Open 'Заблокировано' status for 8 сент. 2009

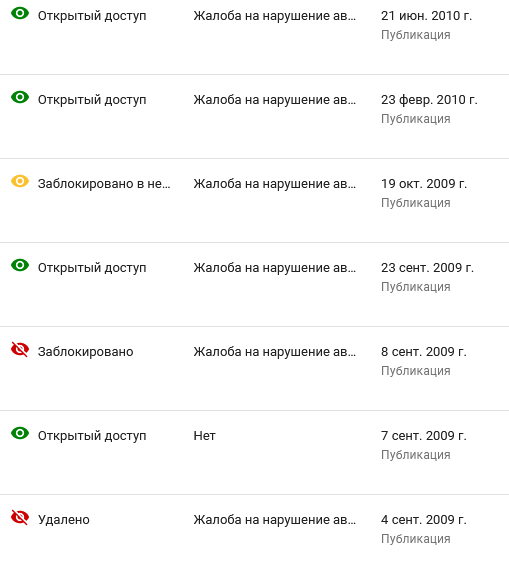86,352
